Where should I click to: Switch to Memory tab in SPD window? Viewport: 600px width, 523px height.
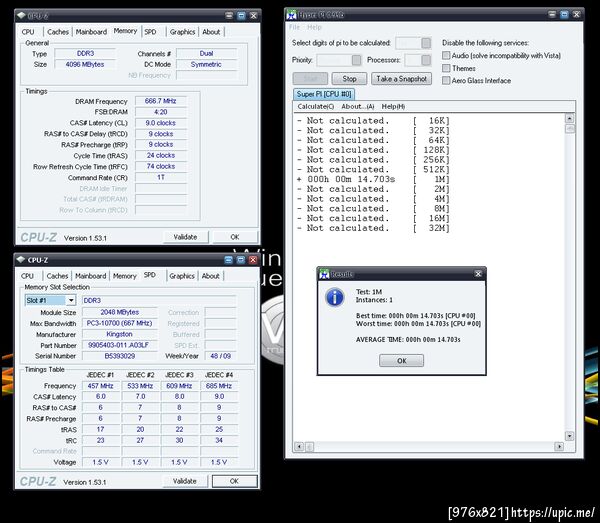[124, 276]
